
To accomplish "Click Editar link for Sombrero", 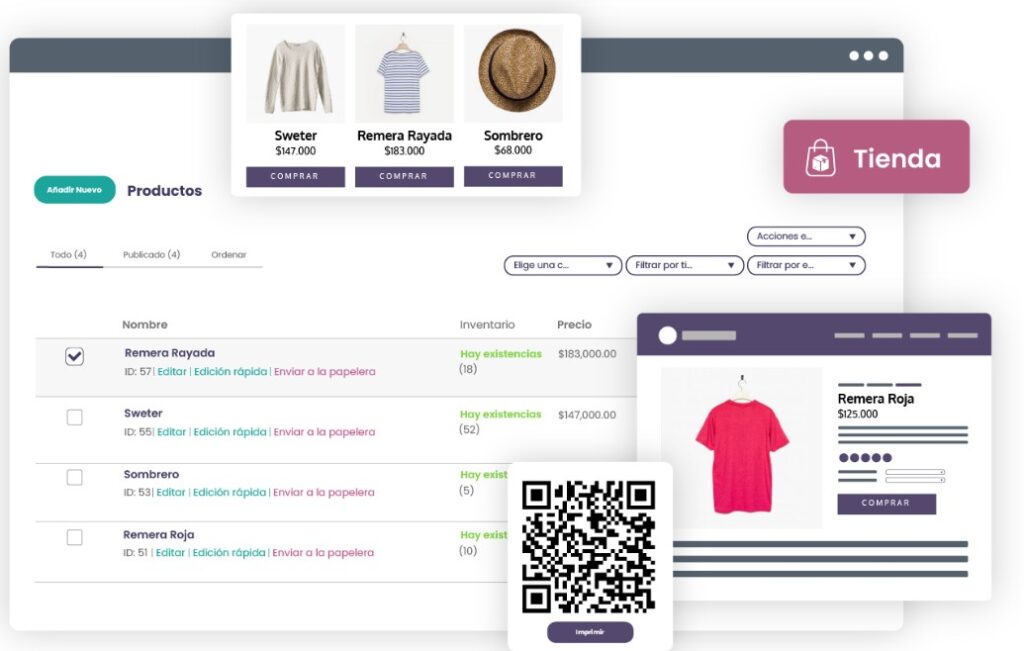I will point(170,492).
